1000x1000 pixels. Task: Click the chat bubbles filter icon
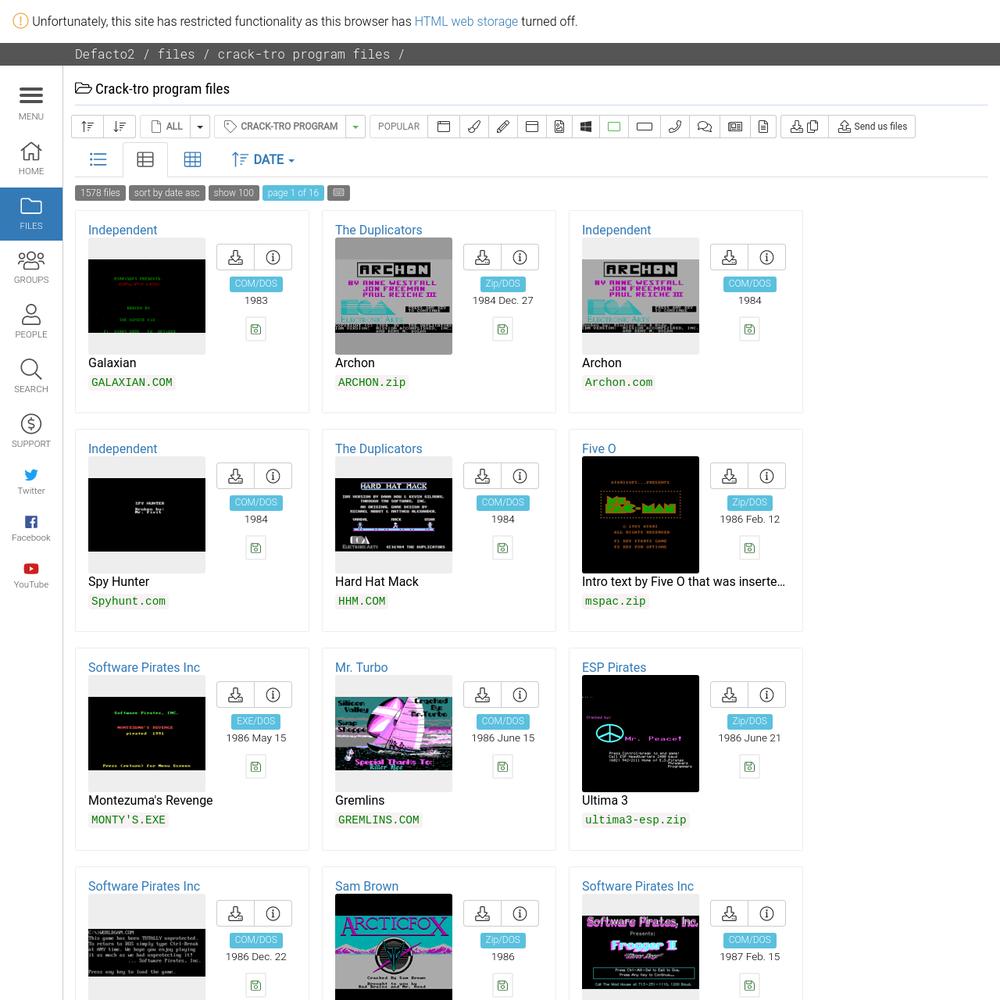coord(704,127)
